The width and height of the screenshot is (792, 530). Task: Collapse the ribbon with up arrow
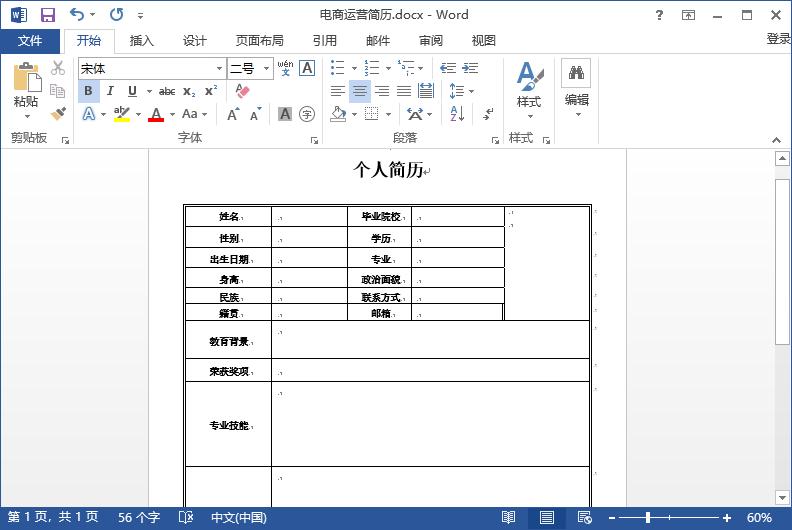(776, 140)
